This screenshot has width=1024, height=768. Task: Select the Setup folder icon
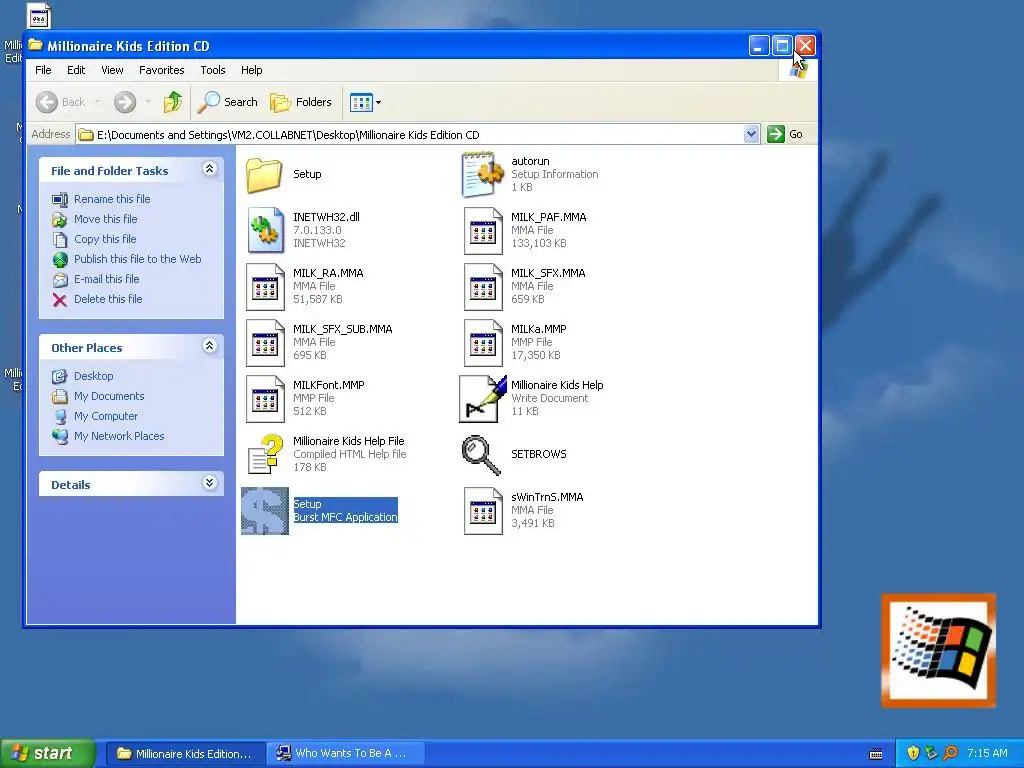coord(264,174)
